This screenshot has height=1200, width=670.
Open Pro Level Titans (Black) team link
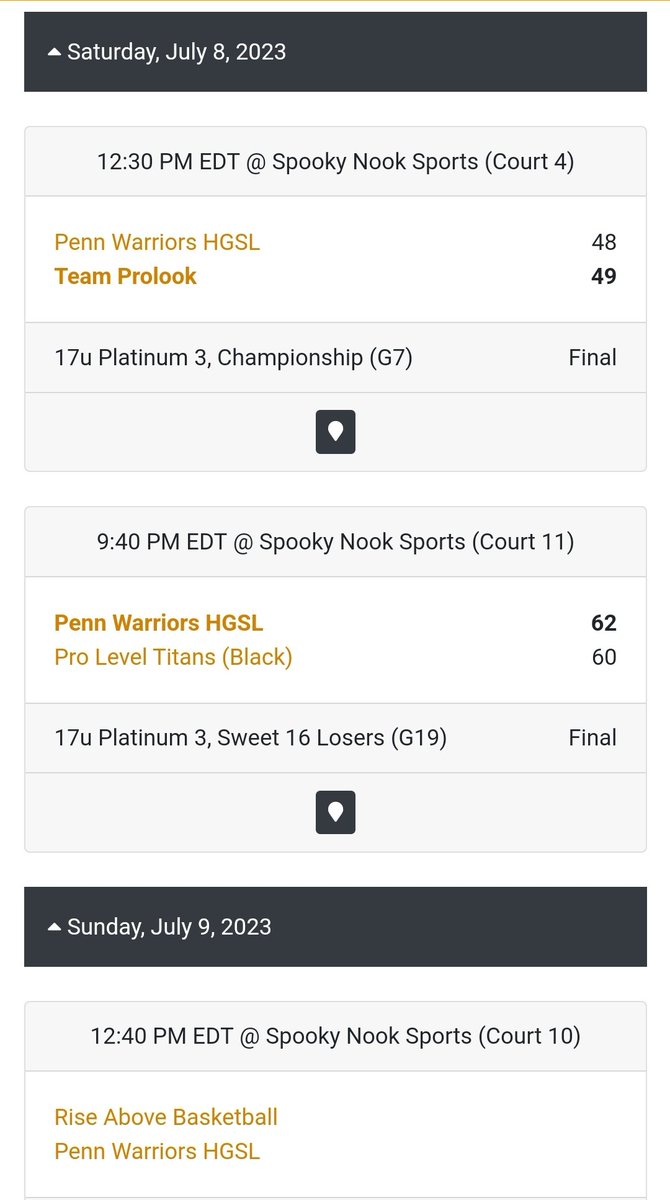click(173, 657)
